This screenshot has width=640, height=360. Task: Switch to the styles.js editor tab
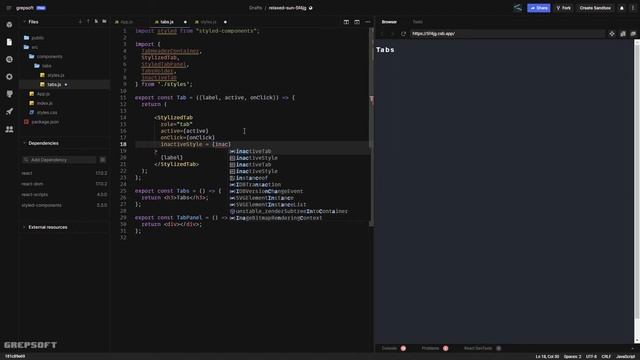tap(209, 22)
